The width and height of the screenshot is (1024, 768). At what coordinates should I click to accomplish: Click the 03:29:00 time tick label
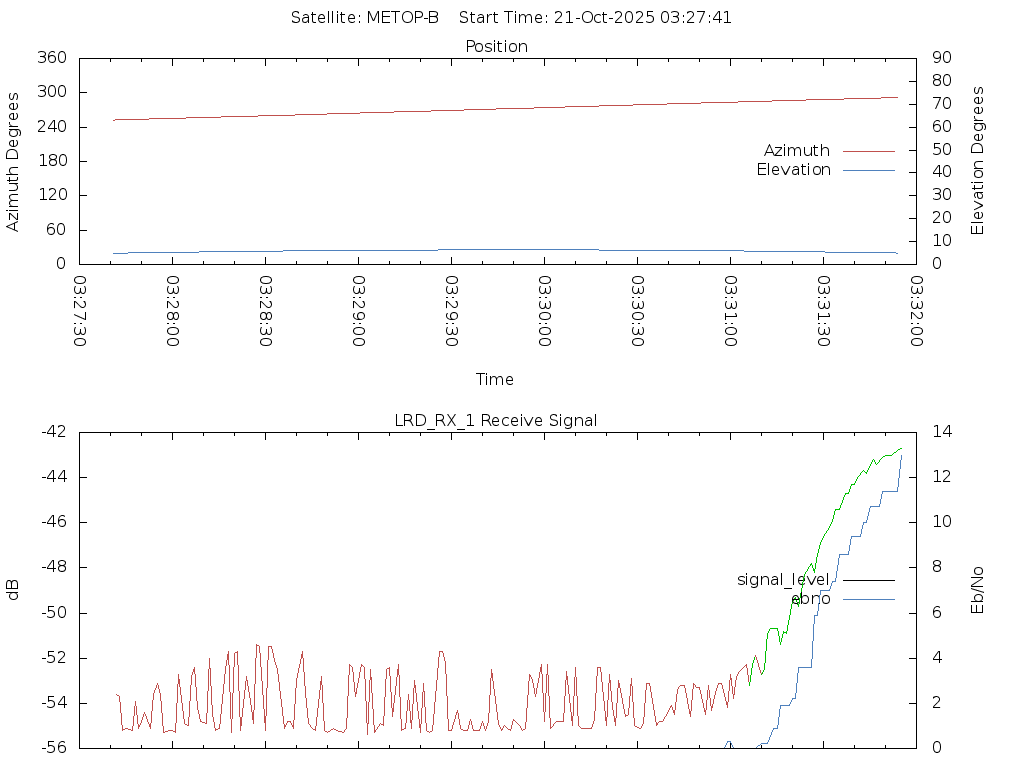click(359, 311)
